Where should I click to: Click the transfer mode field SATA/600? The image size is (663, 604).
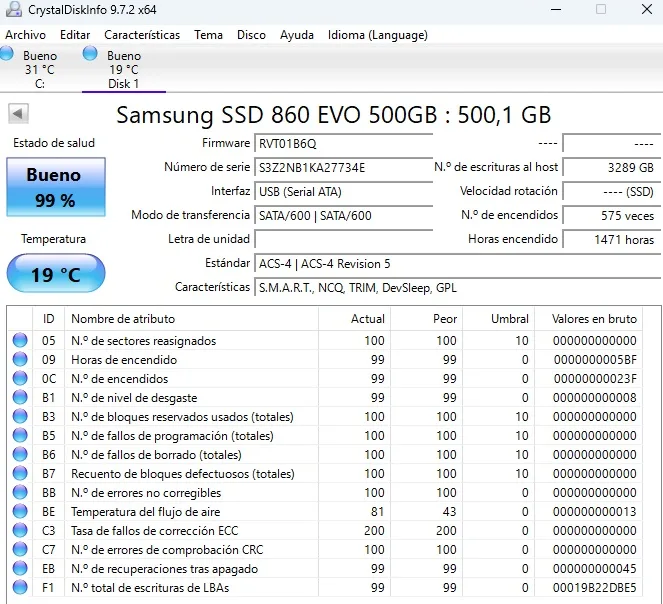coord(343,216)
